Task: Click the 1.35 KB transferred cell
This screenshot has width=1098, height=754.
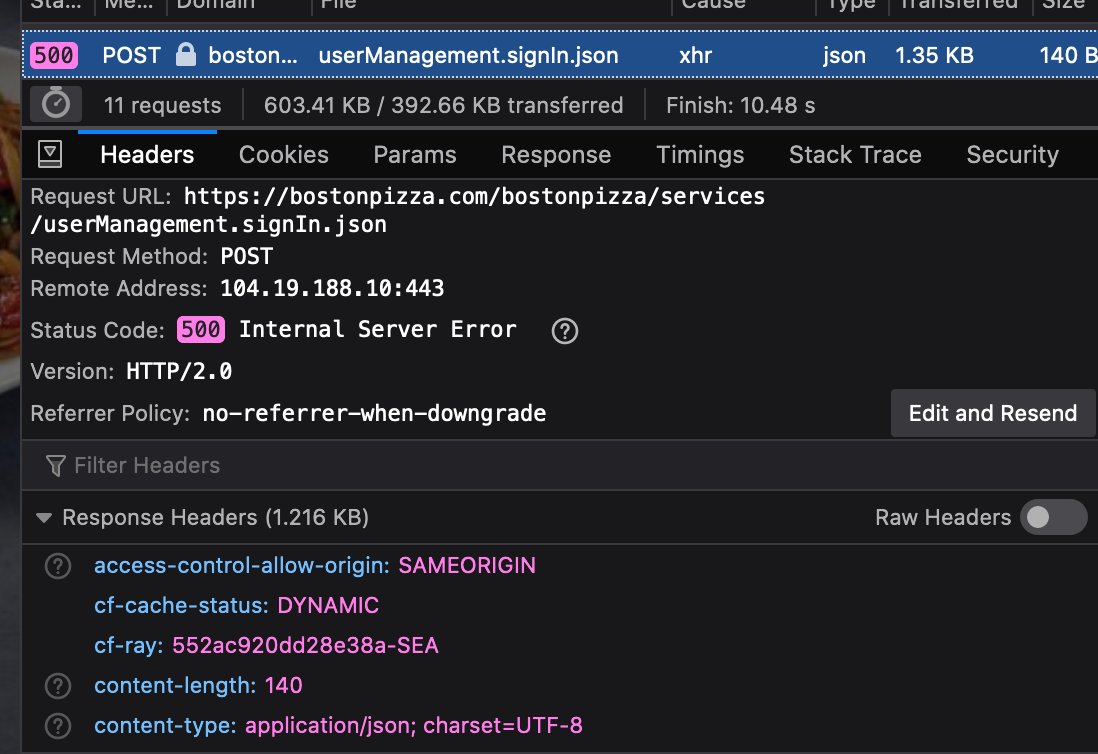Action: (x=934, y=55)
